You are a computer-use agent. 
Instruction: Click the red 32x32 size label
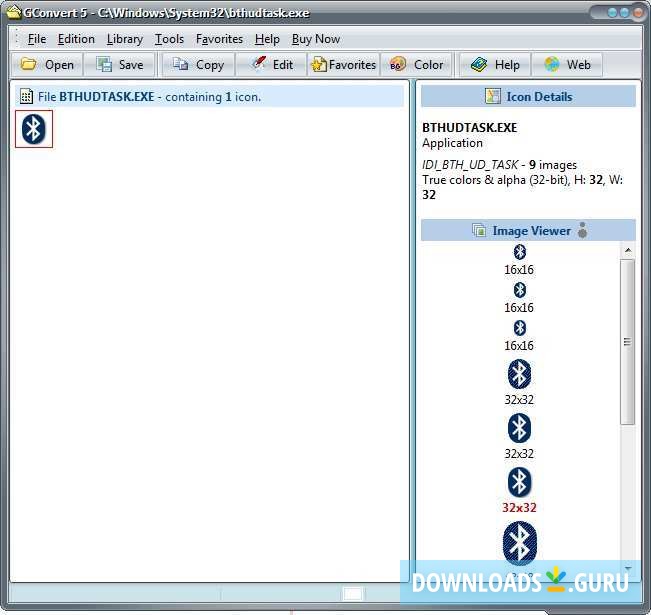519,507
